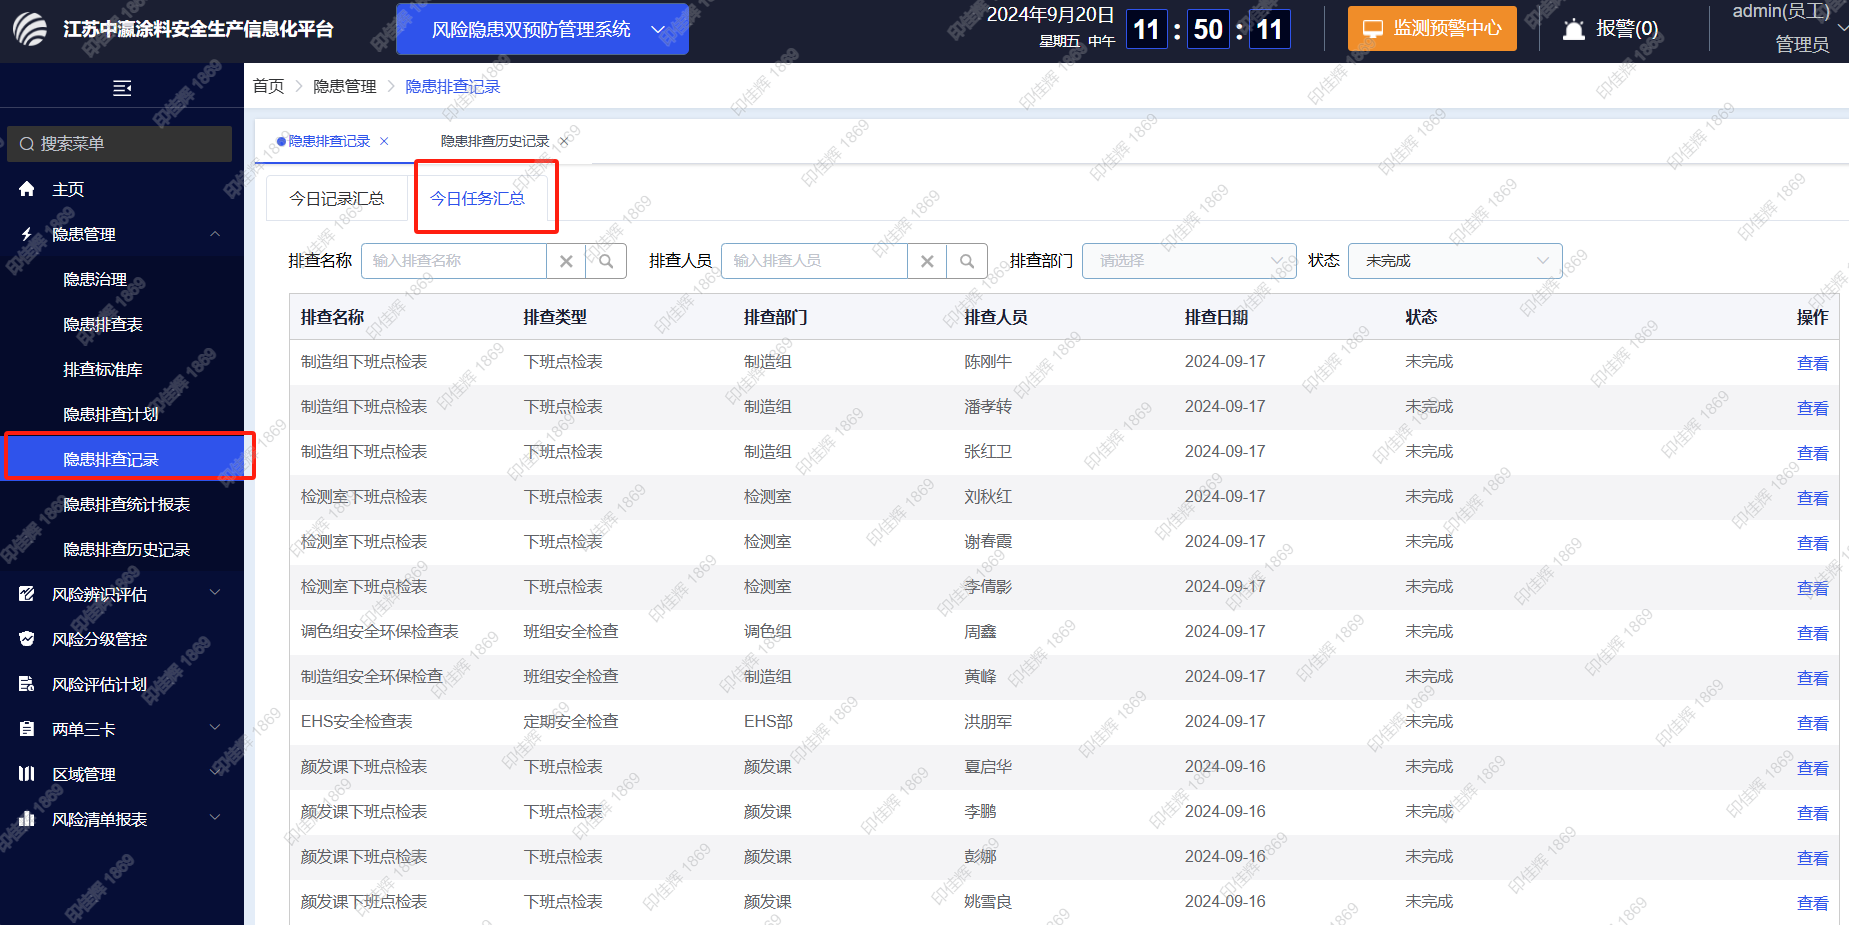Switch to 今日记录汇总 tab
1849x925 pixels.
tap(337, 198)
